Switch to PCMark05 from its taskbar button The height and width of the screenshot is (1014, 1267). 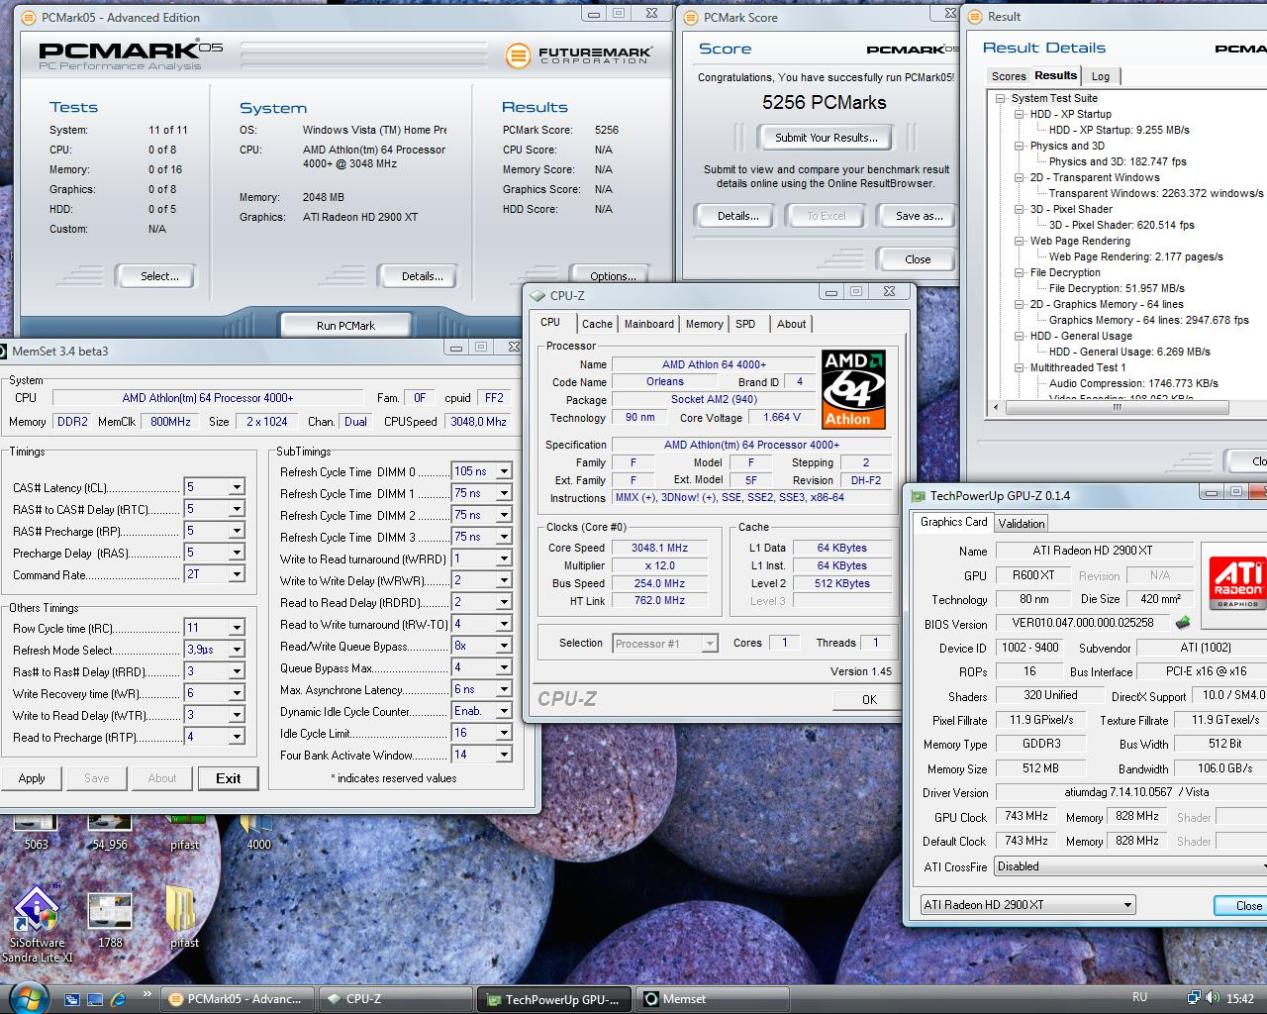coord(237,999)
